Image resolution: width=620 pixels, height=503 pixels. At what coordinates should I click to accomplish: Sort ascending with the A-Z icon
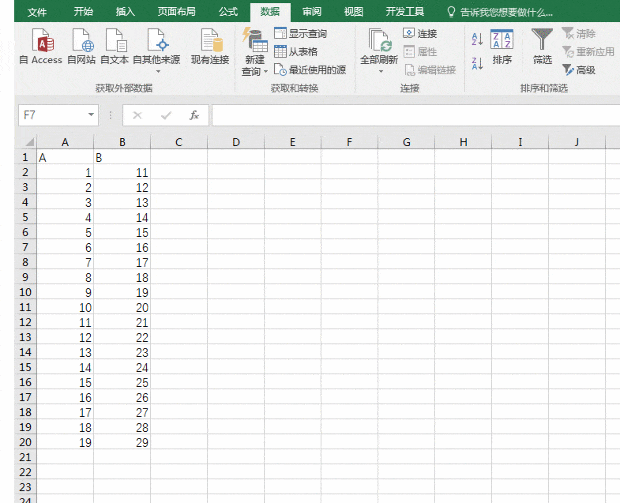[x=476, y=38]
